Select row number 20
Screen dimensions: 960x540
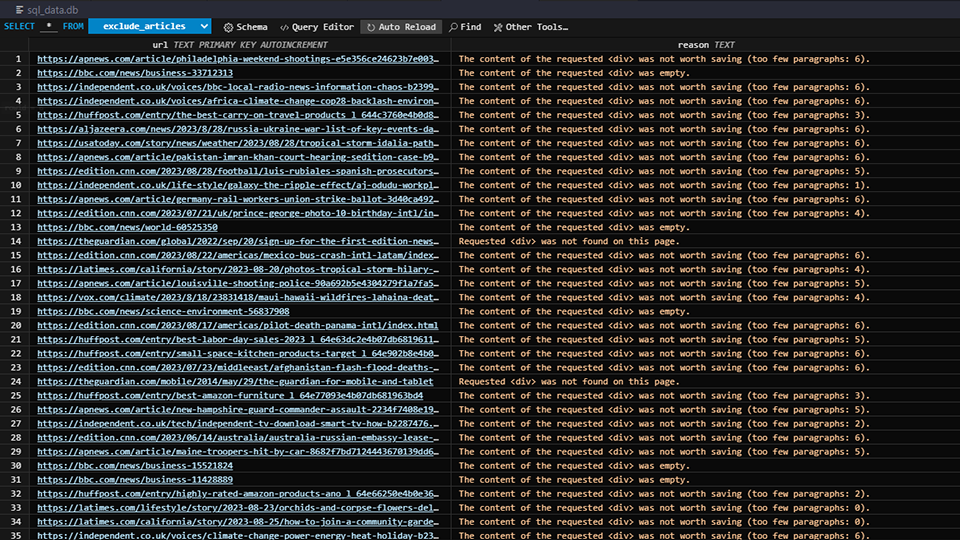pos(16,326)
